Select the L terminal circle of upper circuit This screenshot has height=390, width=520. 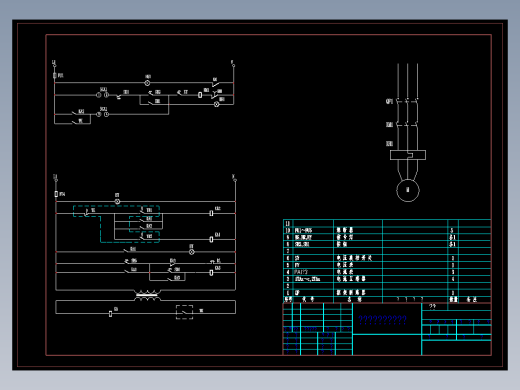[x=55, y=66]
